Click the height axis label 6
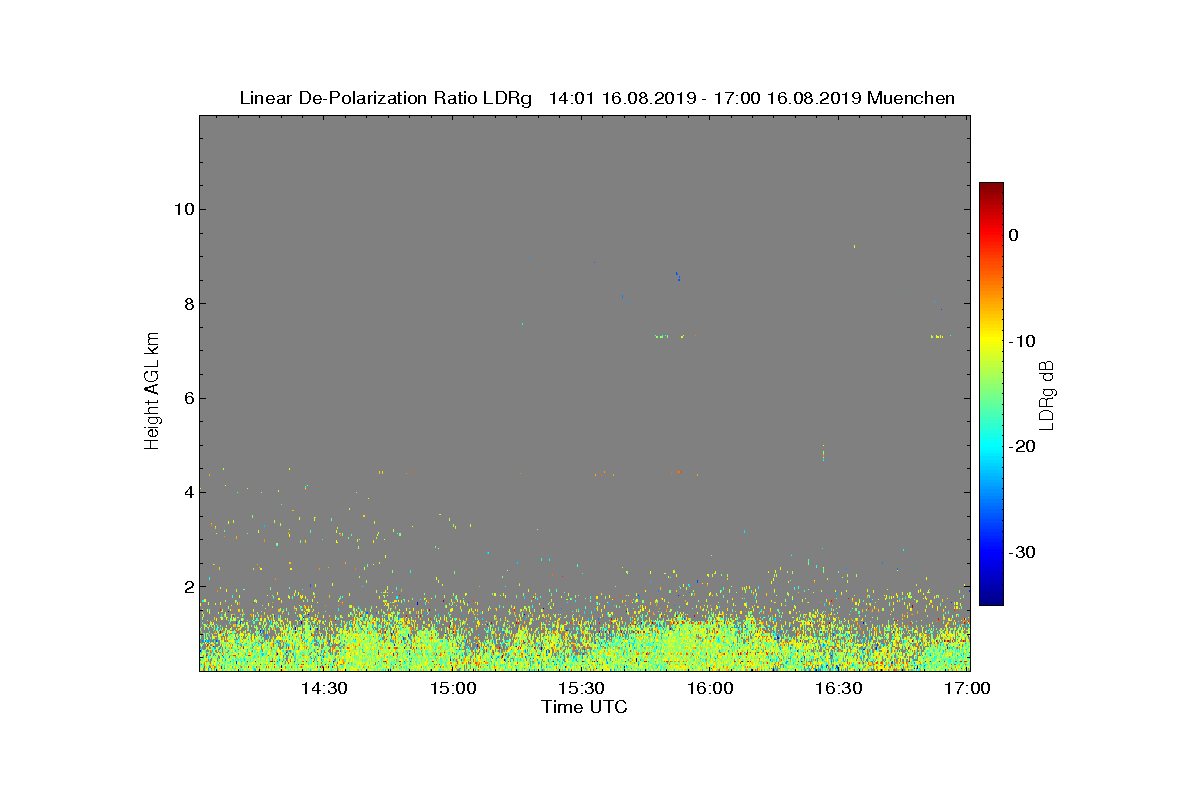1200x800 pixels. click(x=188, y=398)
